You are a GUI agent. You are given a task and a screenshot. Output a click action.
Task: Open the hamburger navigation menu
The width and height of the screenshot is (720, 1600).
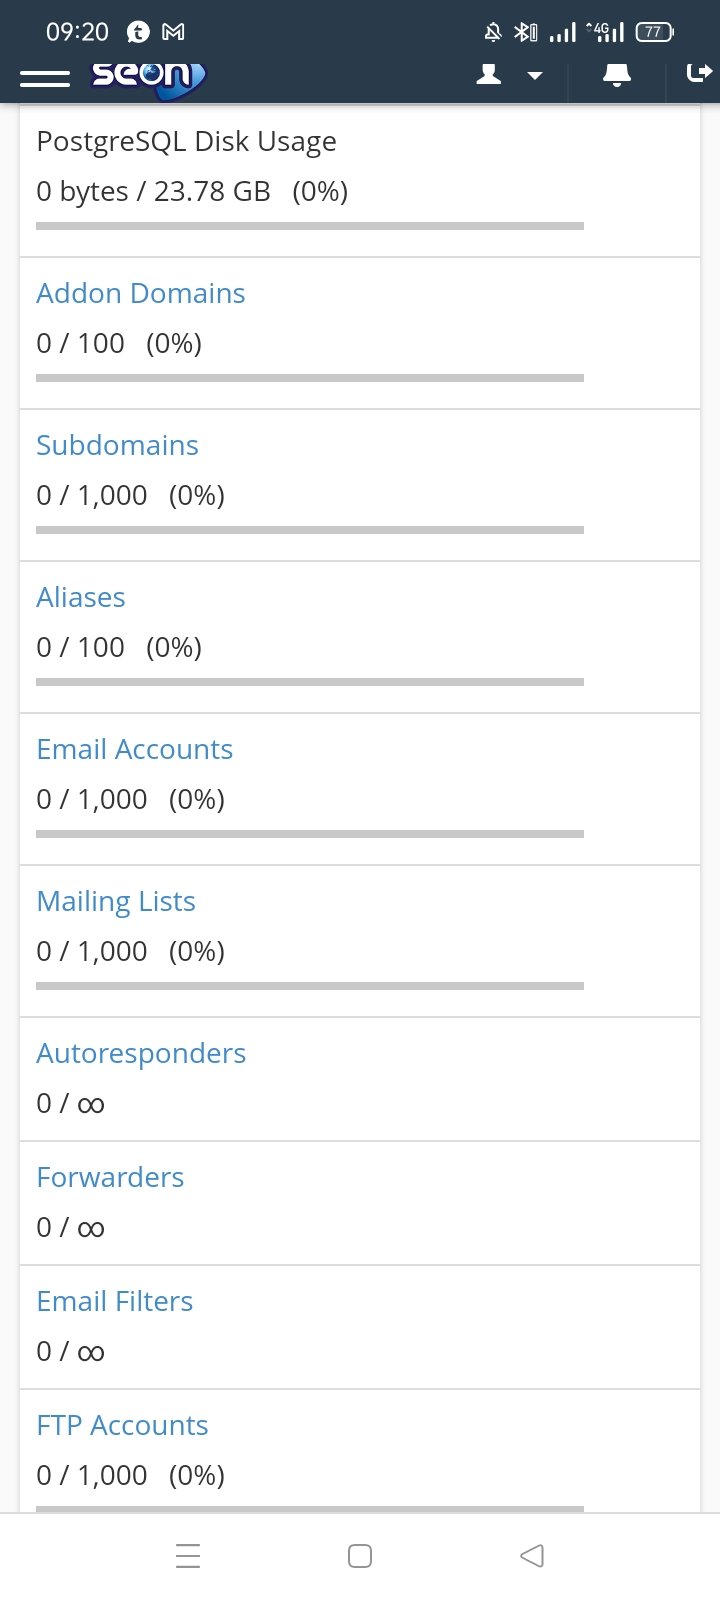(x=45, y=78)
